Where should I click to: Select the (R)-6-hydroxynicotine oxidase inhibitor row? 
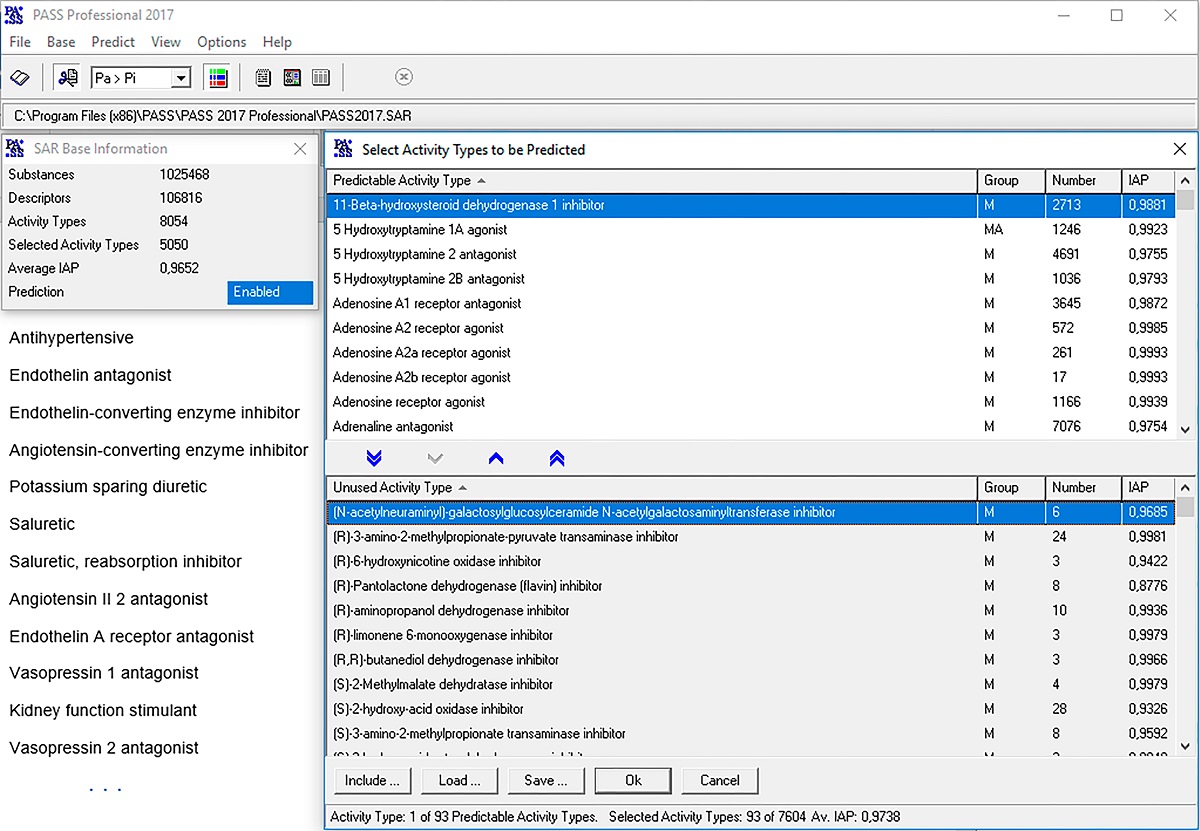pos(751,561)
